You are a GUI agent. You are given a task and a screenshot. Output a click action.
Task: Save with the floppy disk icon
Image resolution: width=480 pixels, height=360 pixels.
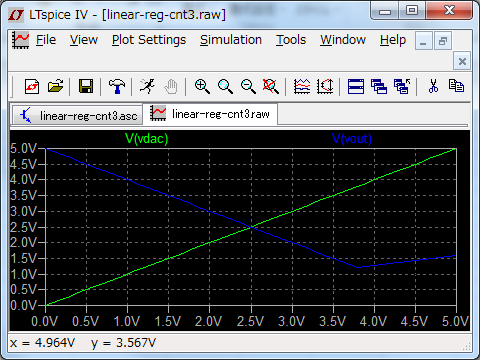[86, 86]
